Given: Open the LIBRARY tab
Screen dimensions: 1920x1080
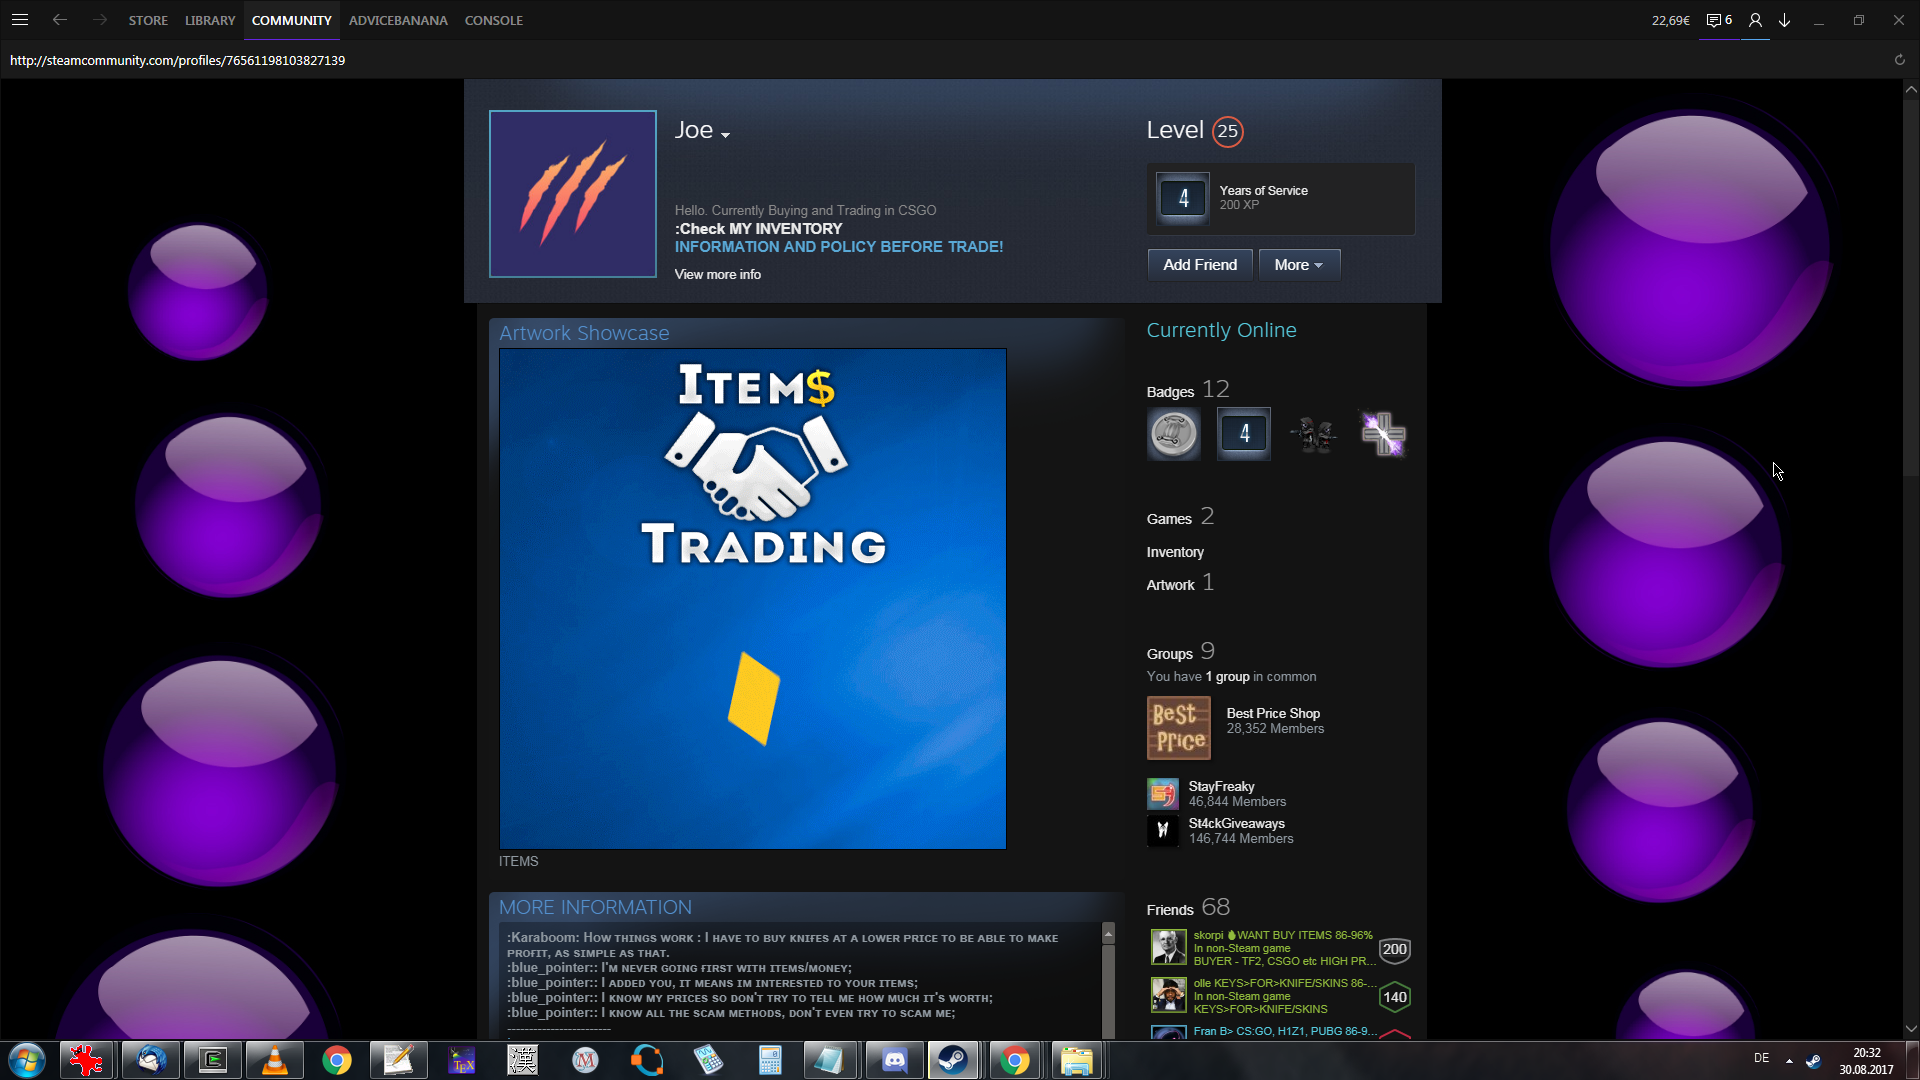Looking at the screenshot, I should pyautogui.click(x=210, y=20).
